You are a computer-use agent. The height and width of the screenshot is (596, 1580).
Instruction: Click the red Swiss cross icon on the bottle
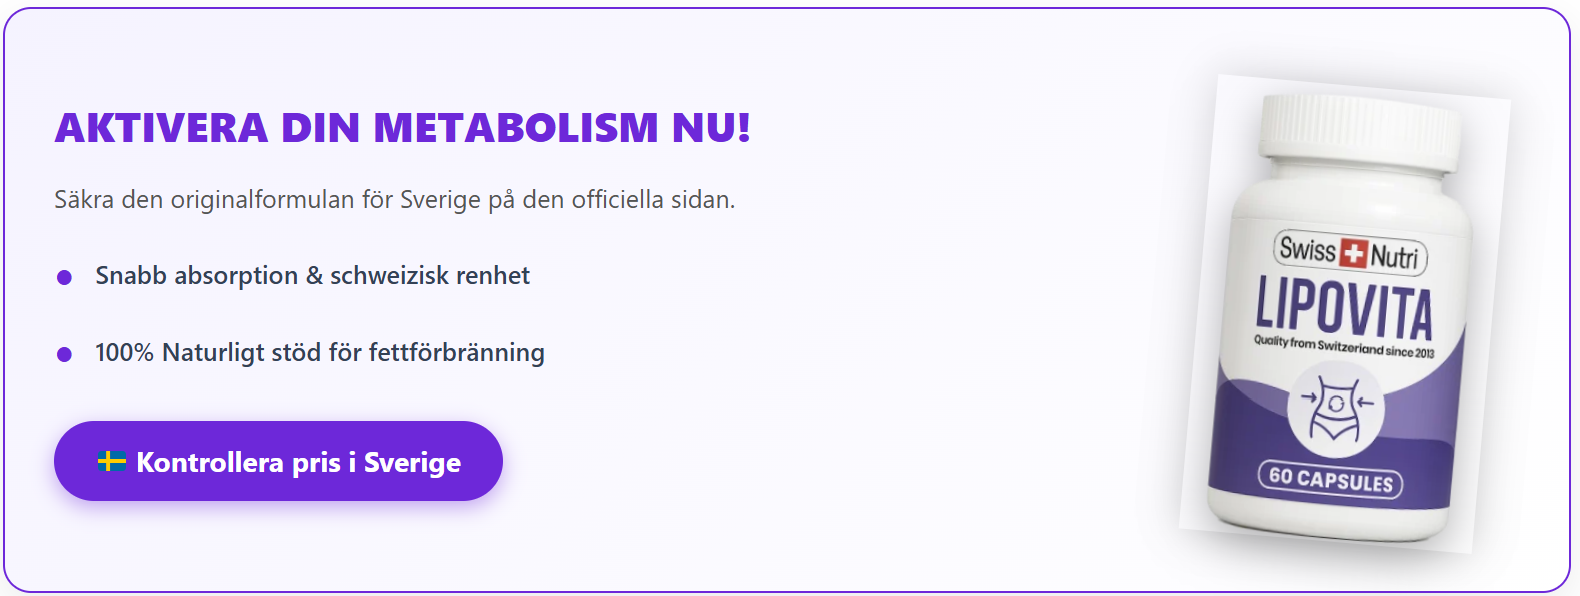click(1353, 253)
